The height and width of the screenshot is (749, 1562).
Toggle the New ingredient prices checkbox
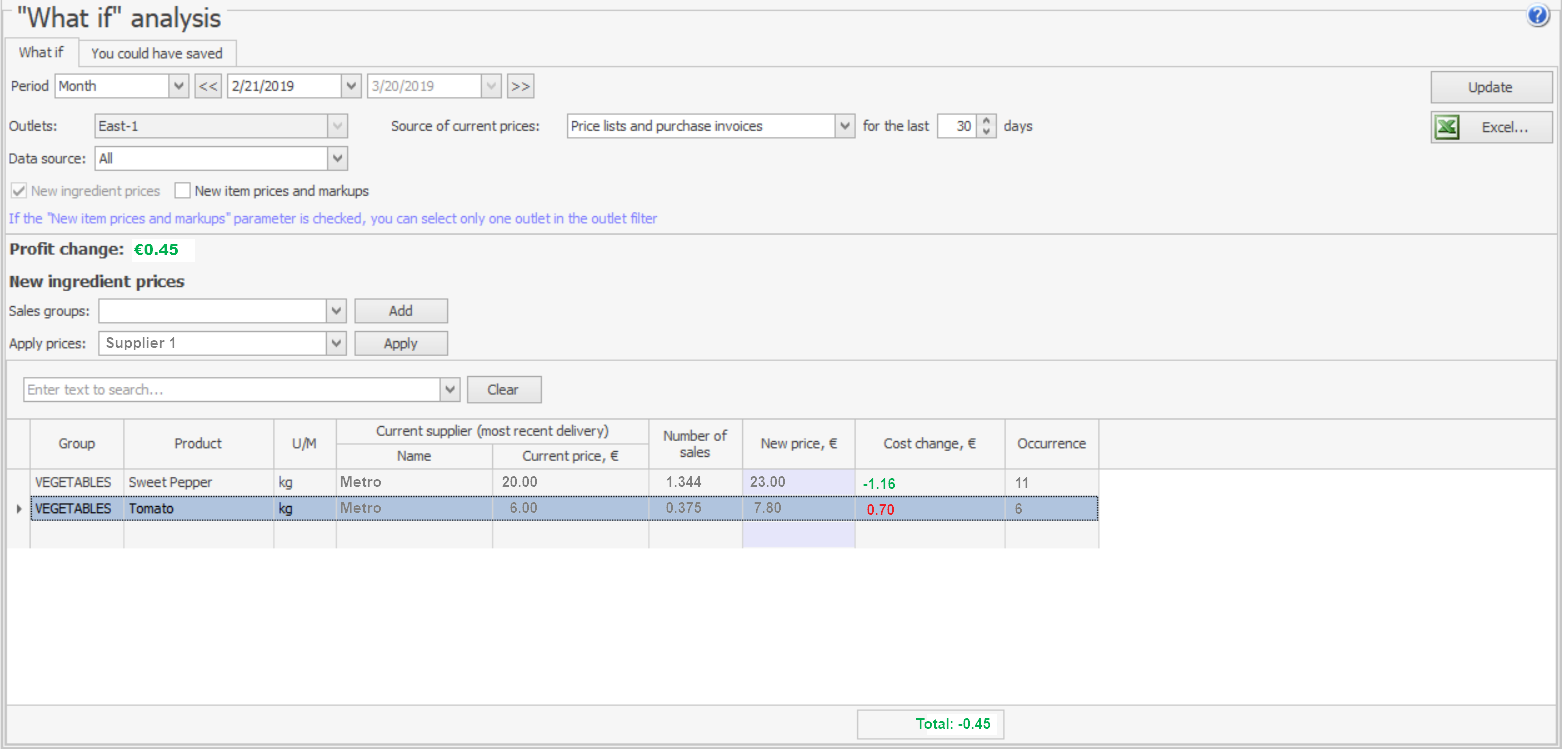click(x=18, y=191)
